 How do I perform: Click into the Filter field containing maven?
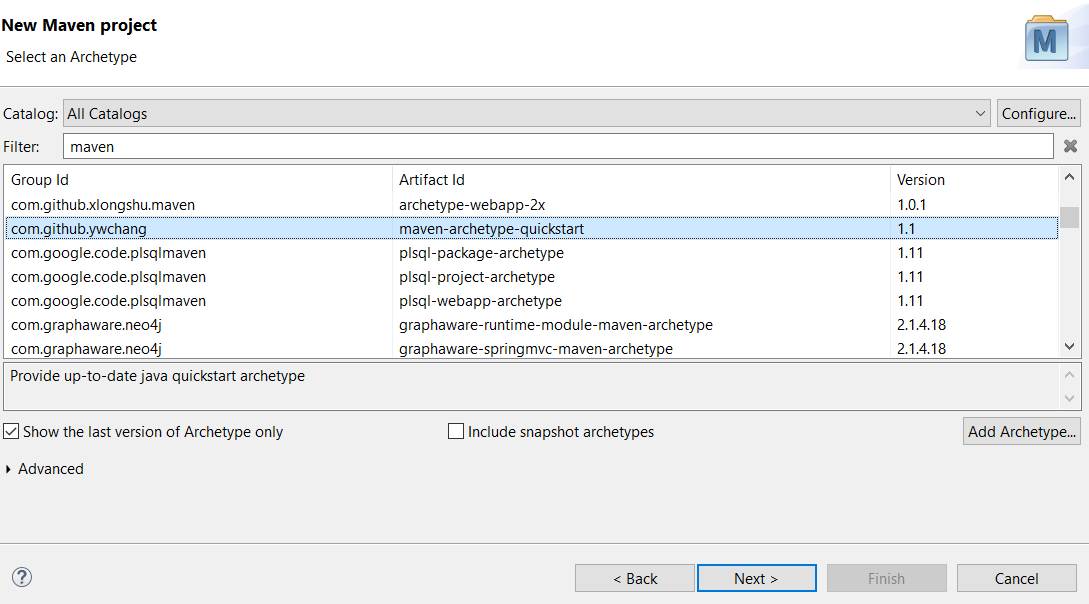(558, 146)
